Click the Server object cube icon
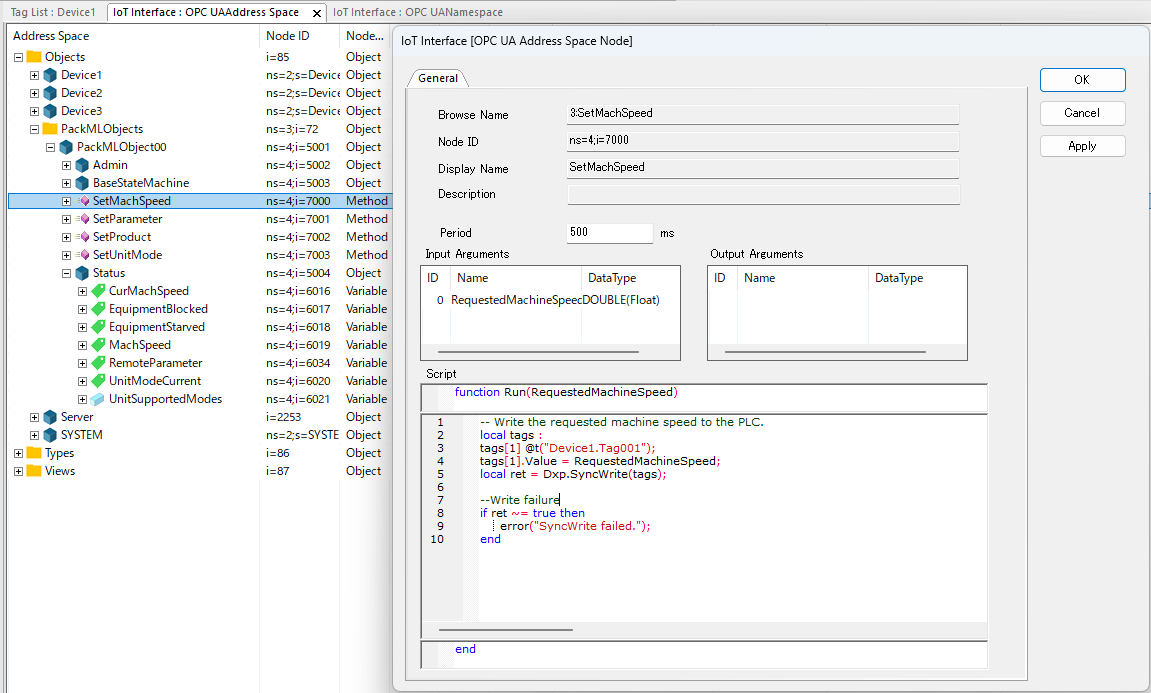Viewport: 1151px width, 693px height. tap(50, 417)
